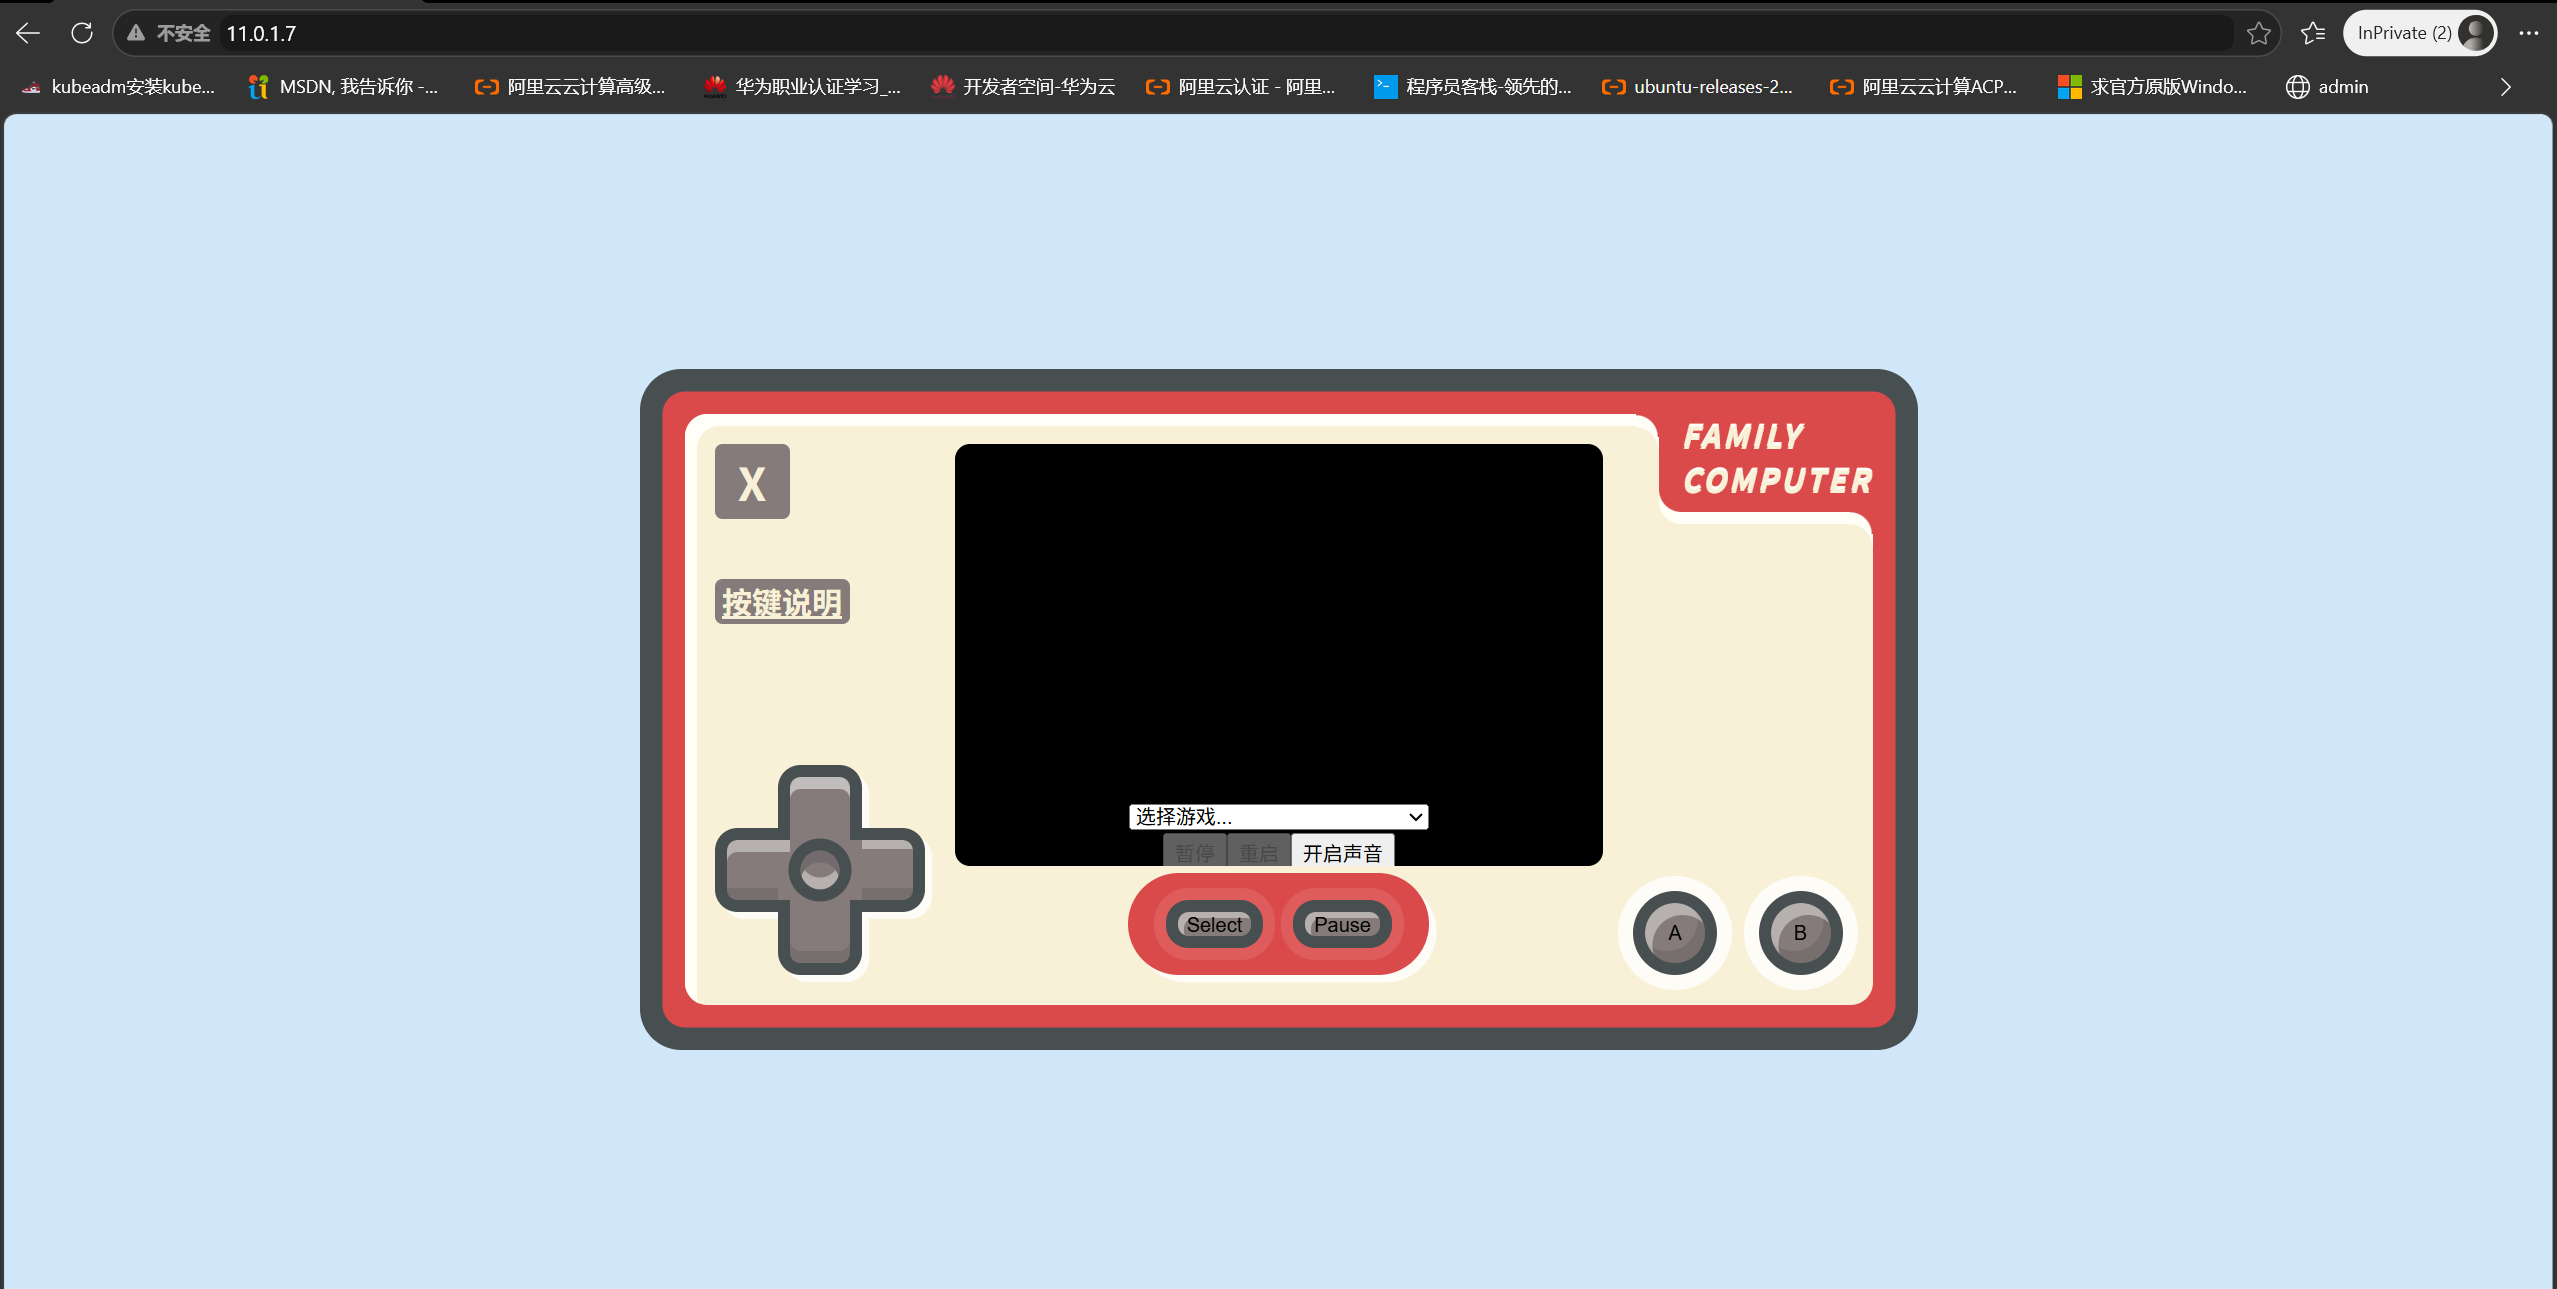Click the Select console button
Viewport: 2557px width, 1289px height.
pos(1214,925)
